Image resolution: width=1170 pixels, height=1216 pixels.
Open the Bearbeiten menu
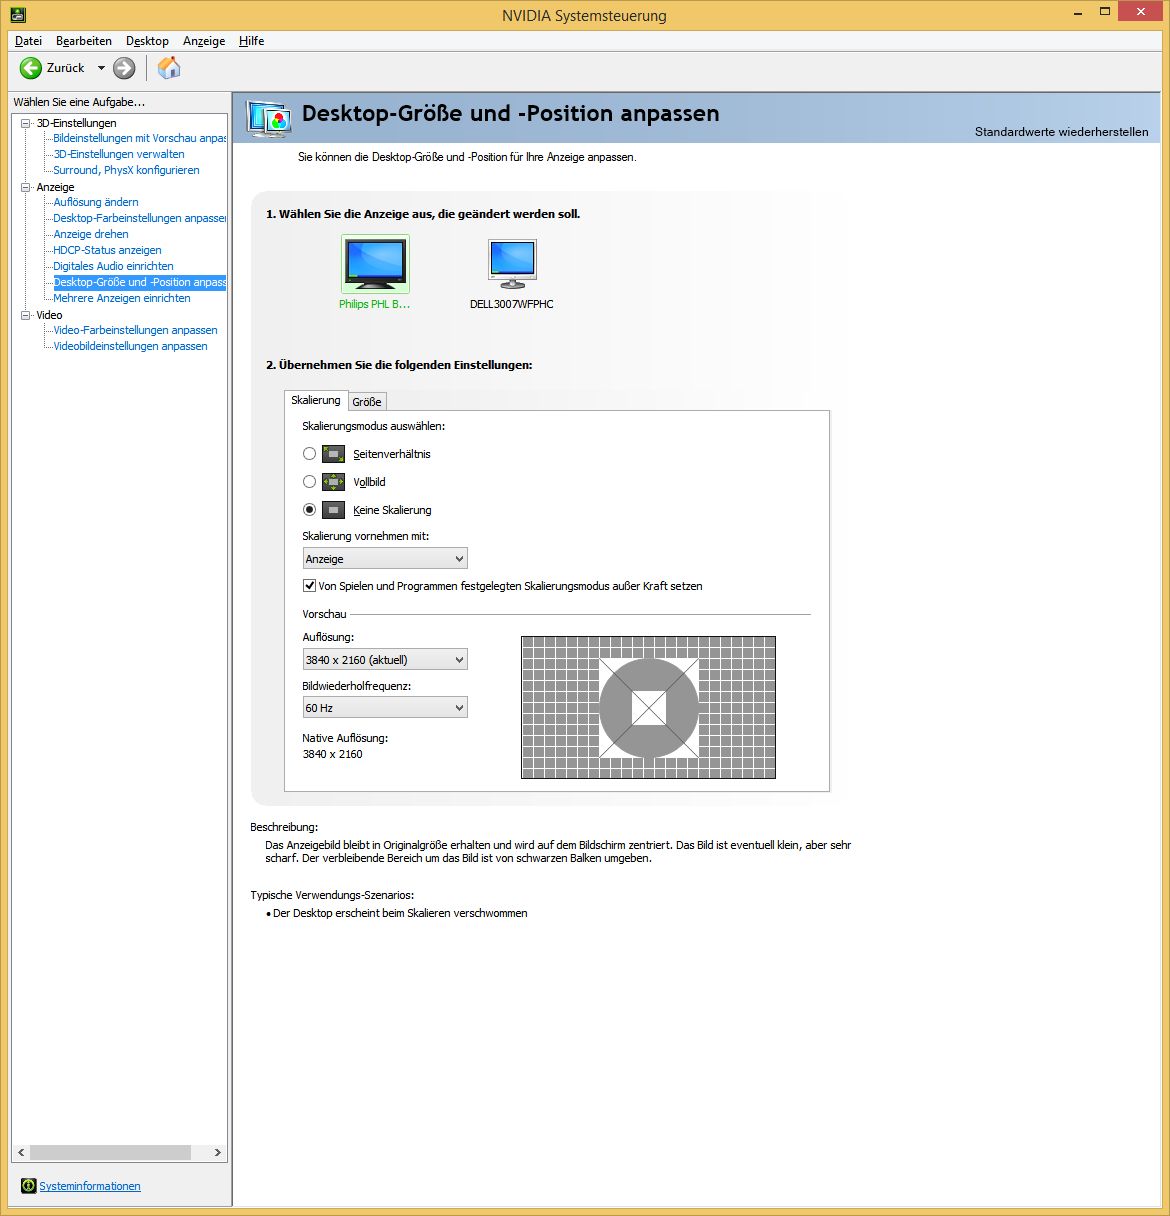pyautogui.click(x=84, y=41)
